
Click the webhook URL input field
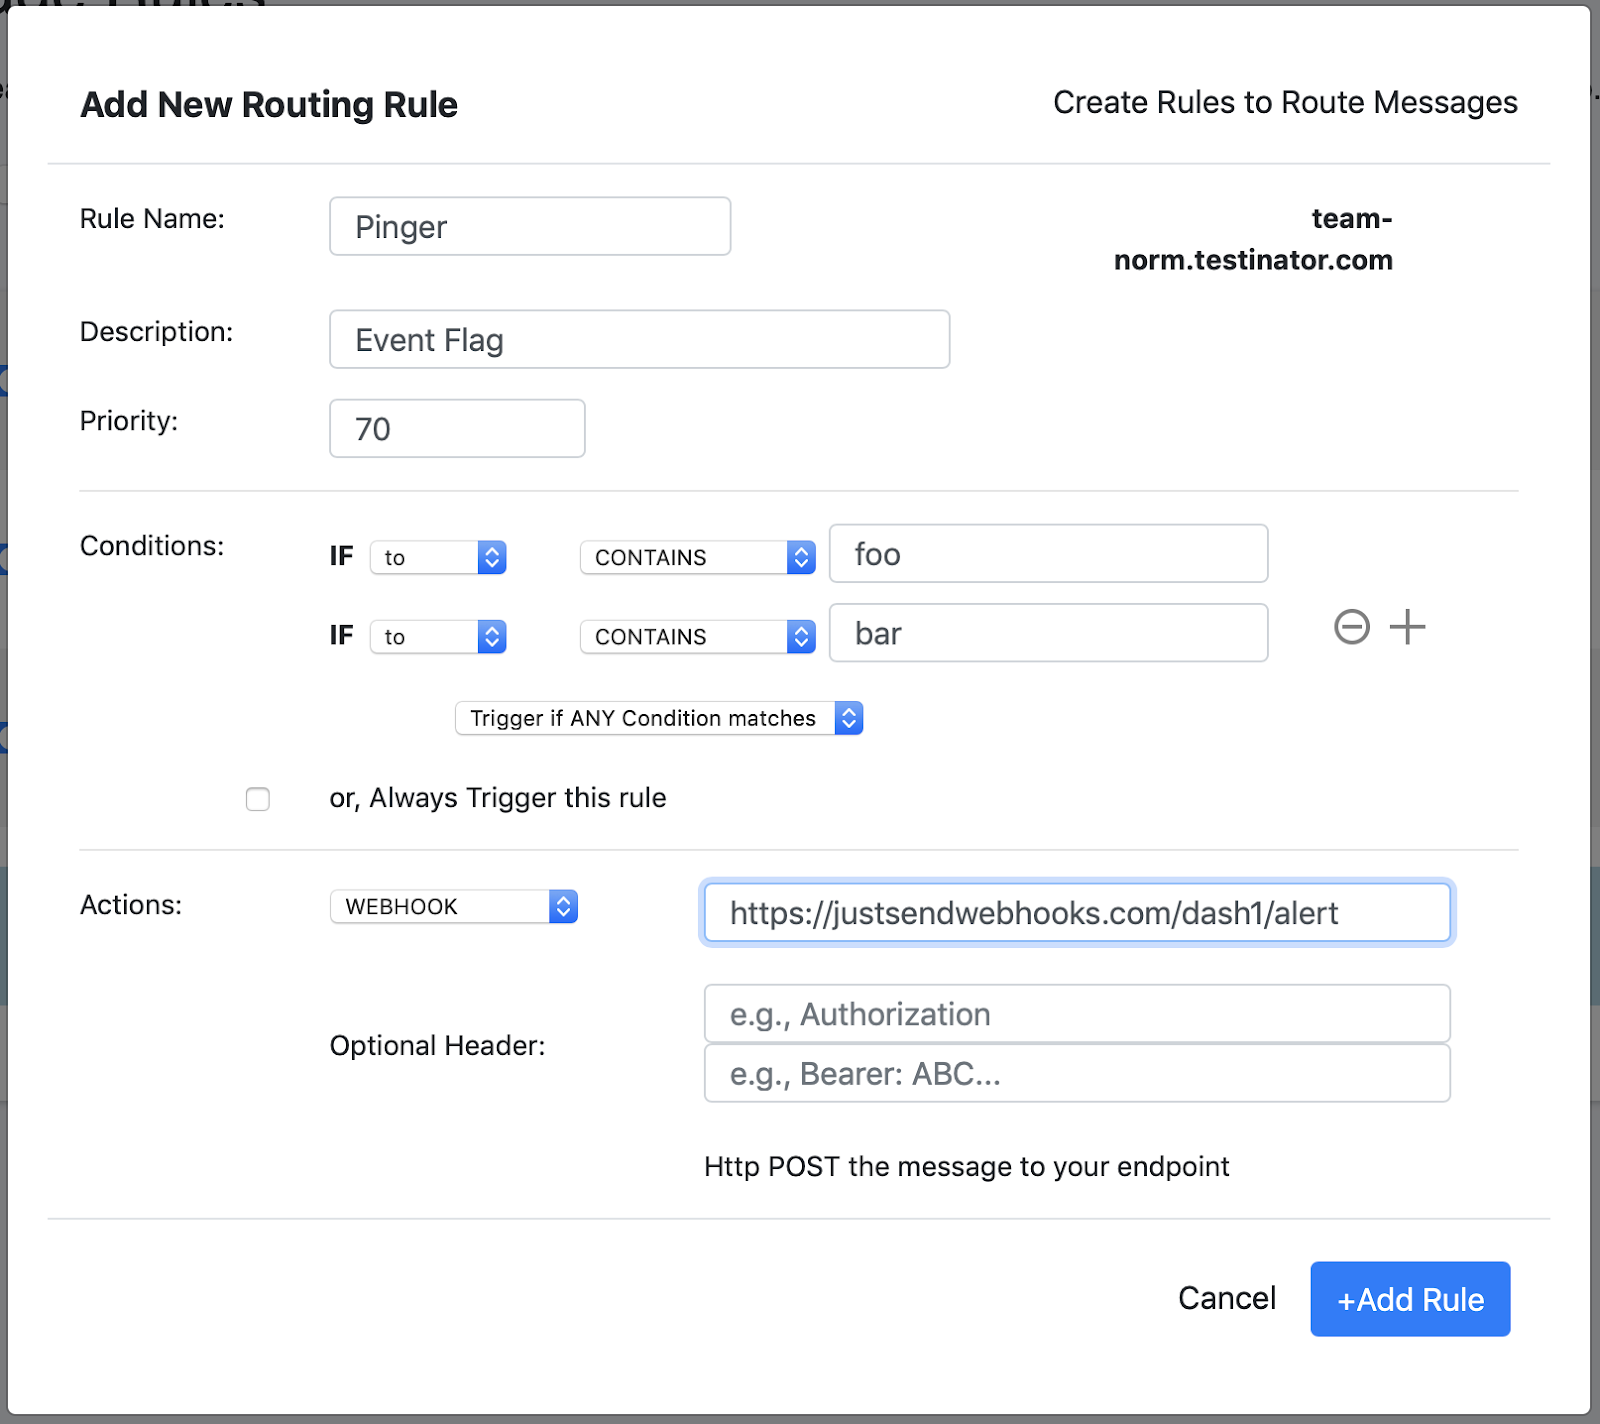[x=1077, y=913]
